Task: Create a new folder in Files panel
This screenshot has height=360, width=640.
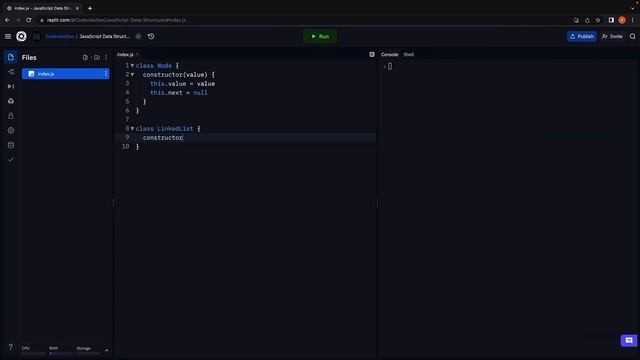Action: [x=97, y=58]
